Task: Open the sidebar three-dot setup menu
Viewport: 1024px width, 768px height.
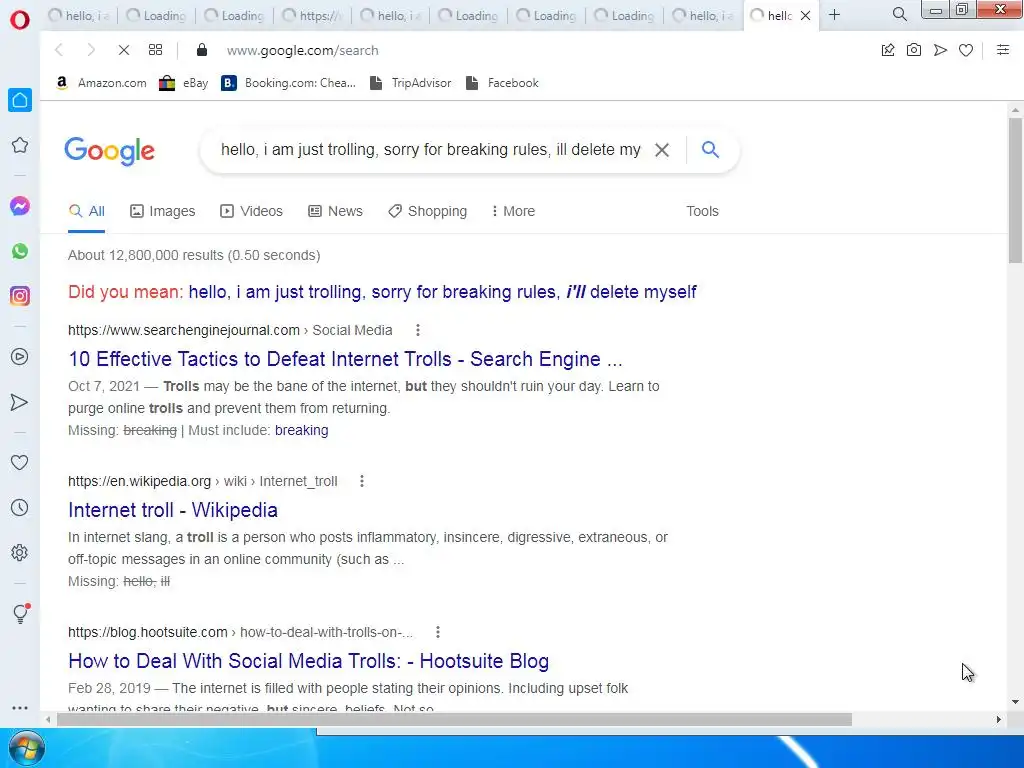Action: [x=20, y=708]
